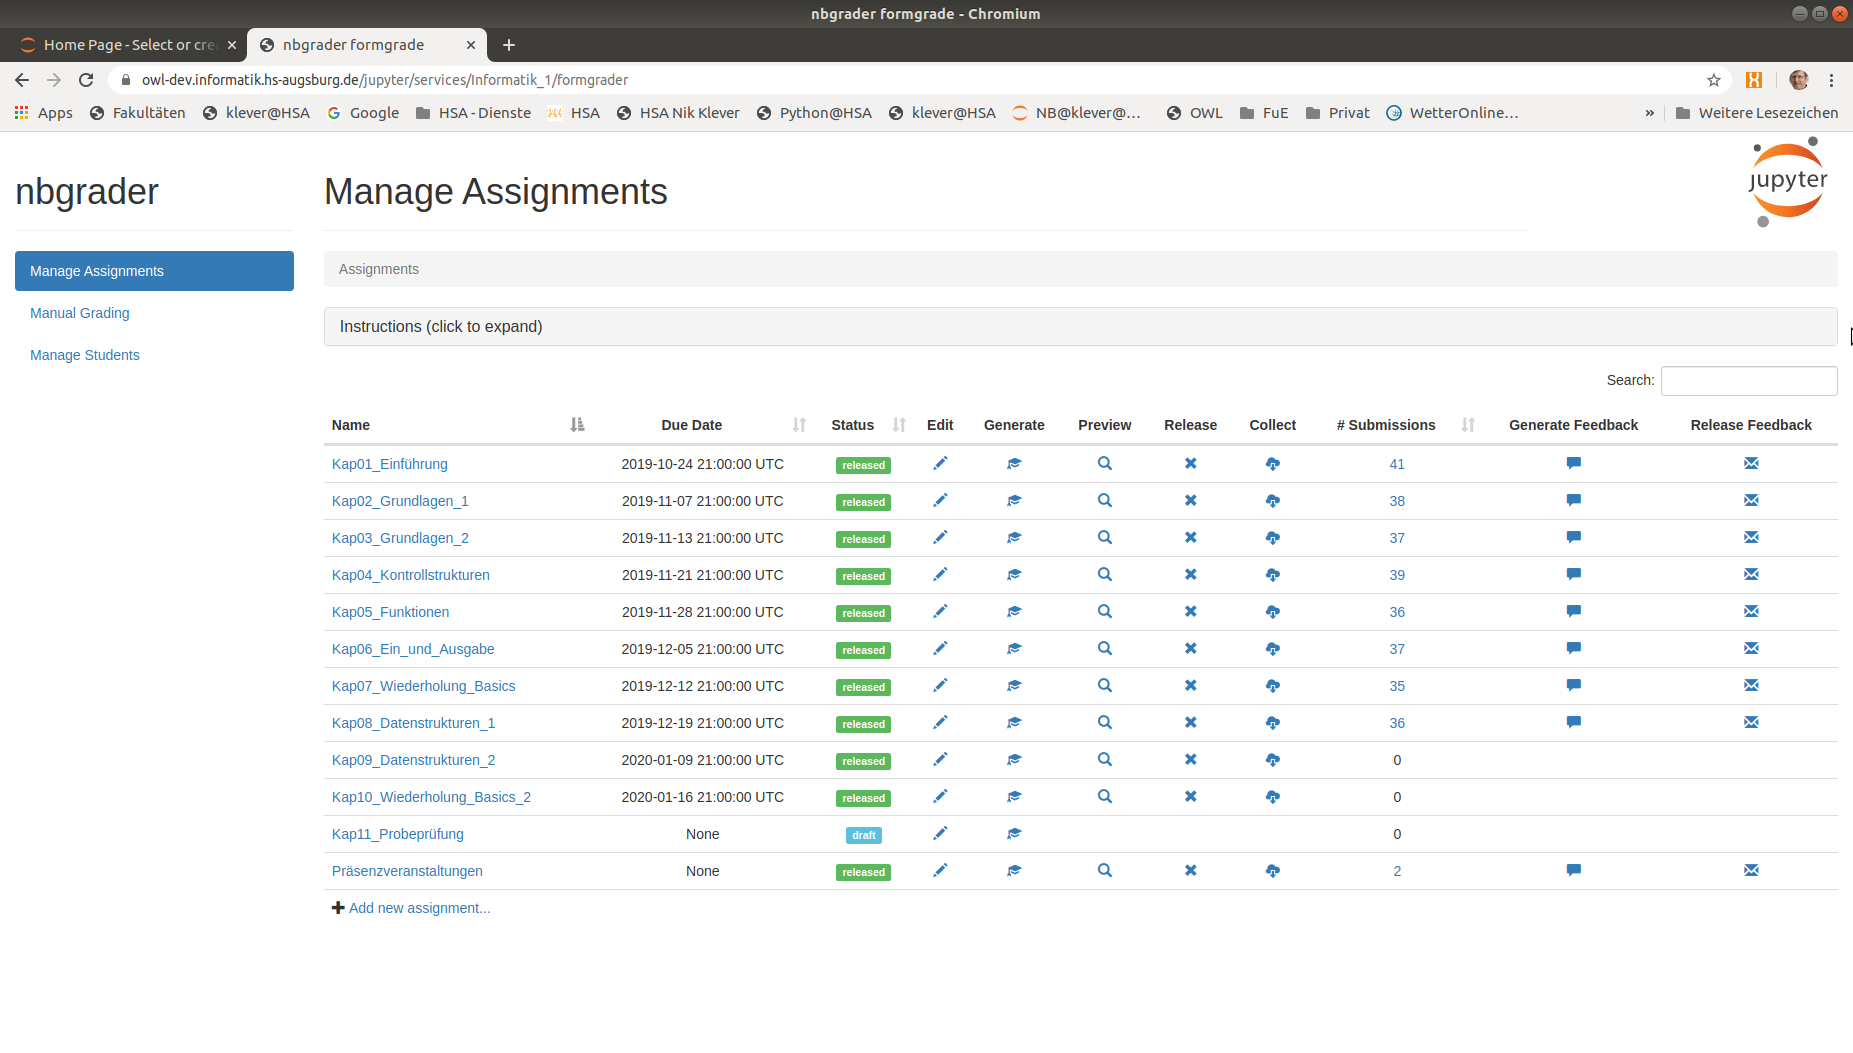
Task: Open the Kap01_Einführung assignment link
Action: coord(390,464)
